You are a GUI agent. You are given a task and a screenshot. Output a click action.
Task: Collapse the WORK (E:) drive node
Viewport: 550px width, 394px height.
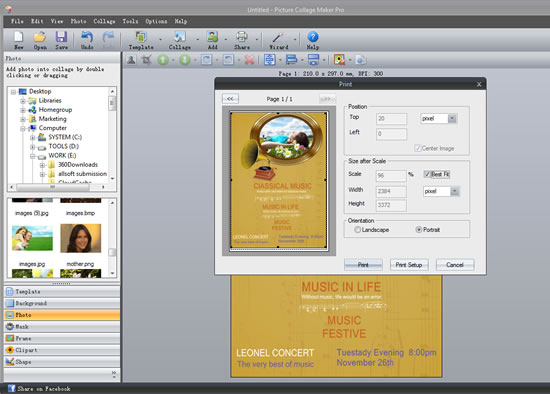tap(33, 156)
